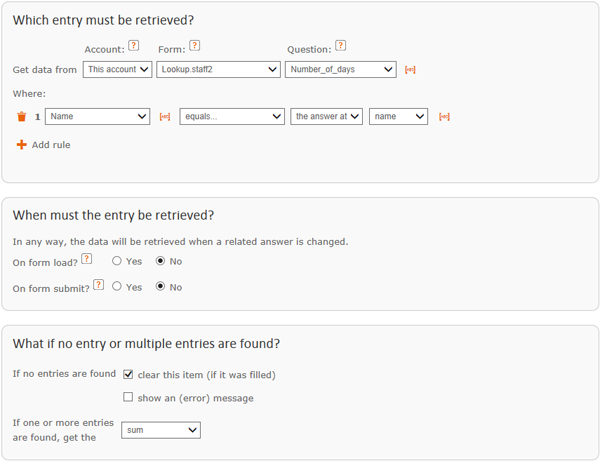Open the On form submit help icon
The height and width of the screenshot is (461, 600).
(x=99, y=285)
